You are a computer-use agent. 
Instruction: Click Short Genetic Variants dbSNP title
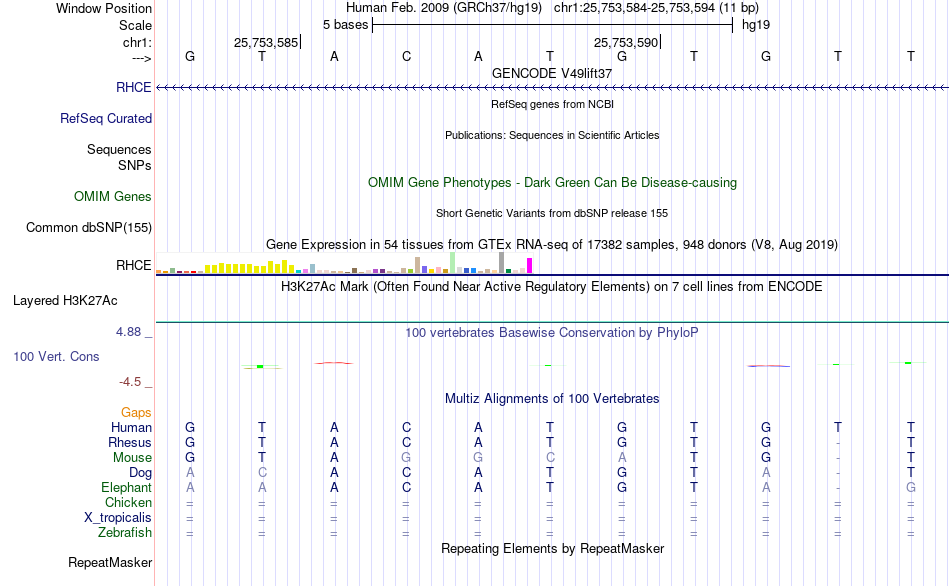[x=552, y=213]
